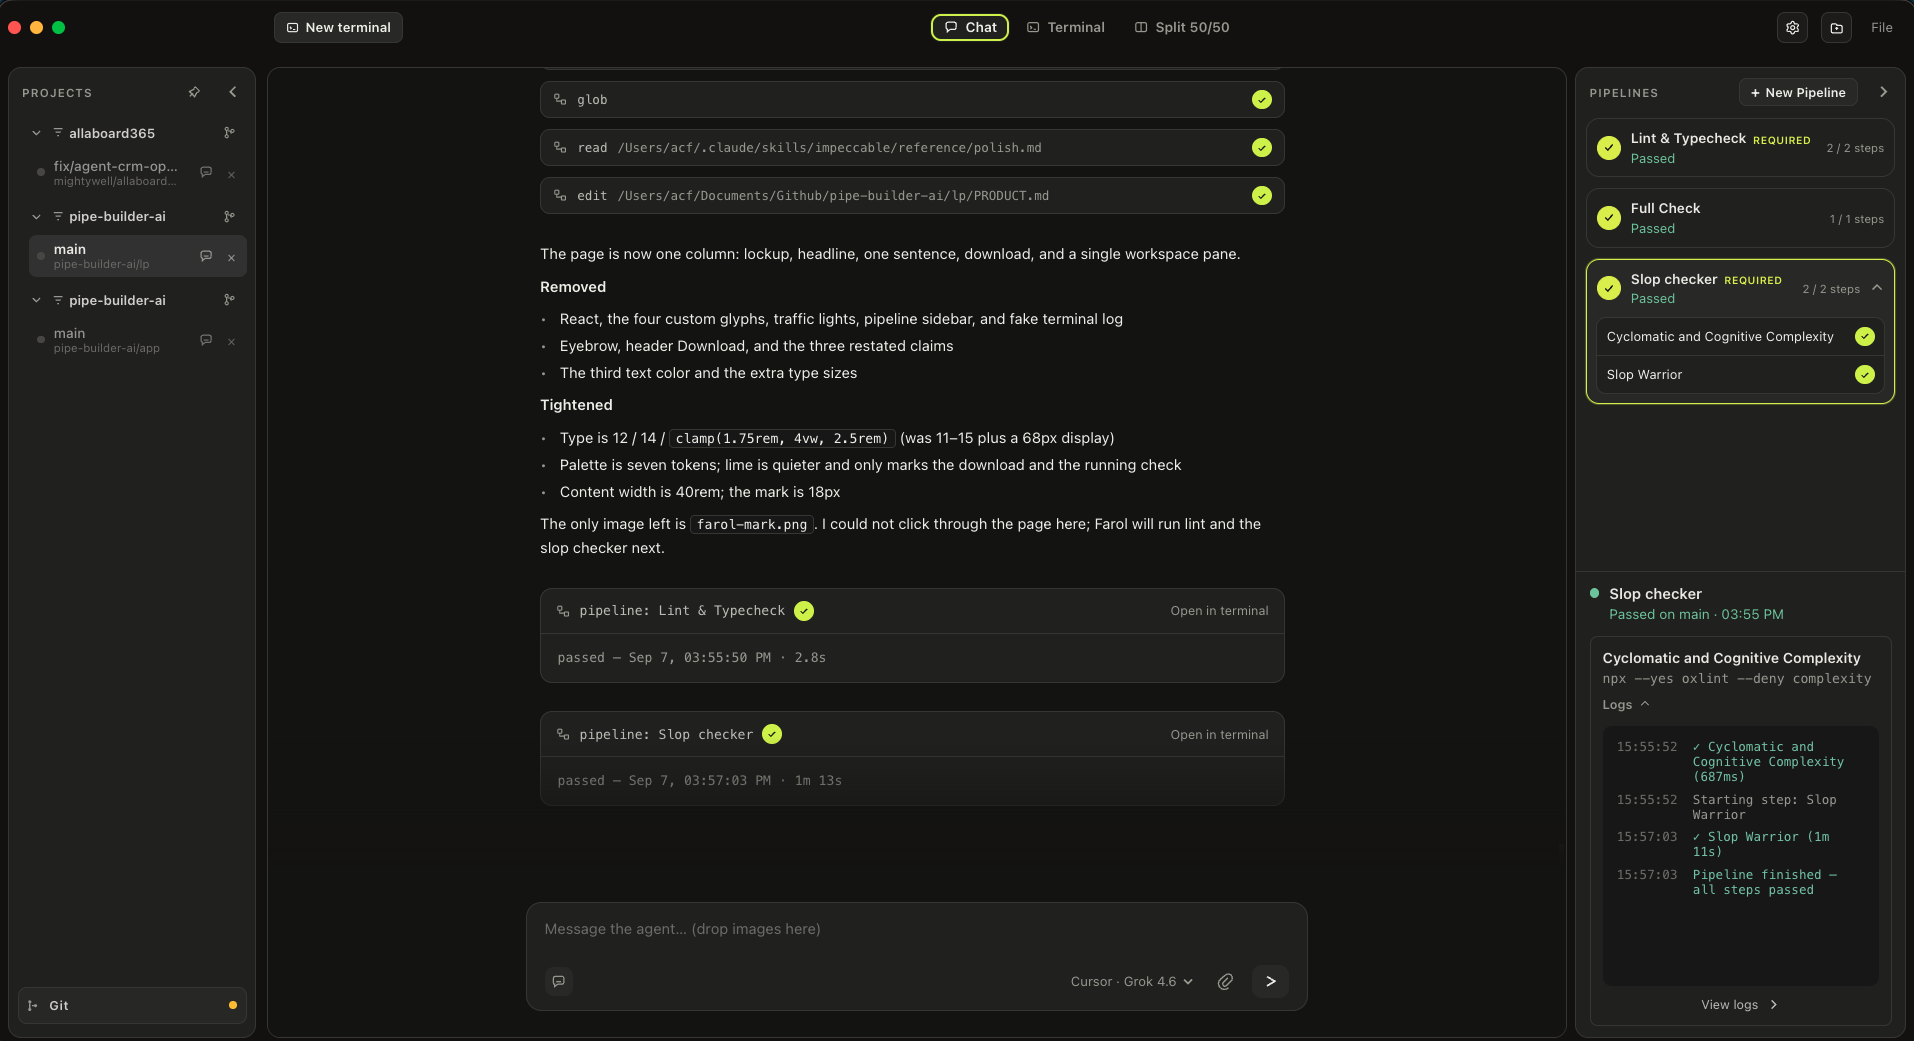Select the Slop Warrior step
The image size is (1914, 1041).
(x=1740, y=375)
